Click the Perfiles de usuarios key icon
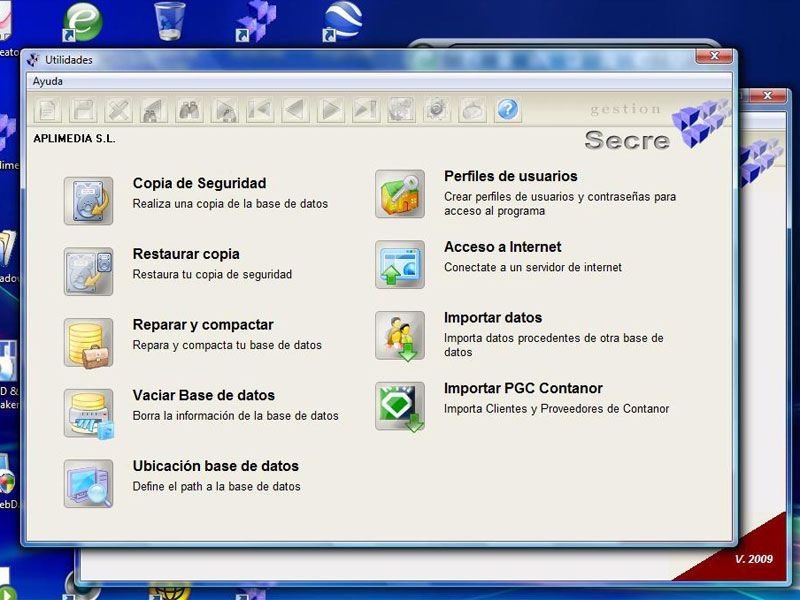This screenshot has height=600, width=800. click(400, 194)
